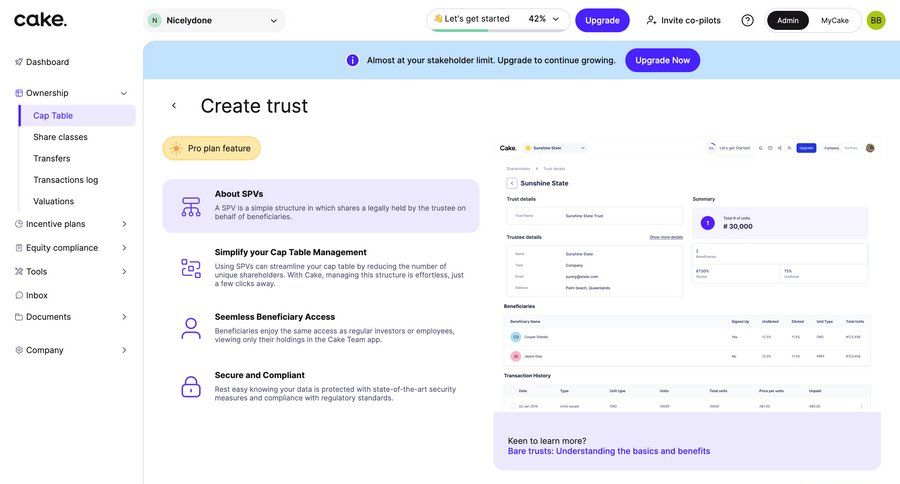Expand the Incentive plans section

point(124,224)
